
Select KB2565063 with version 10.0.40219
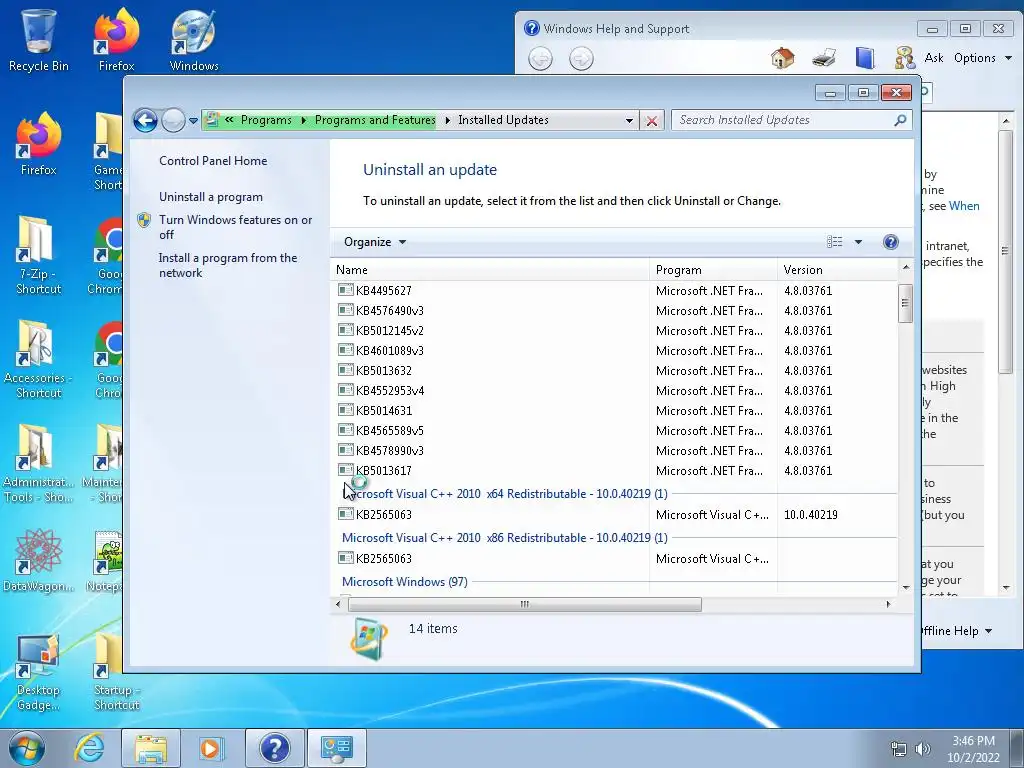tap(616, 515)
